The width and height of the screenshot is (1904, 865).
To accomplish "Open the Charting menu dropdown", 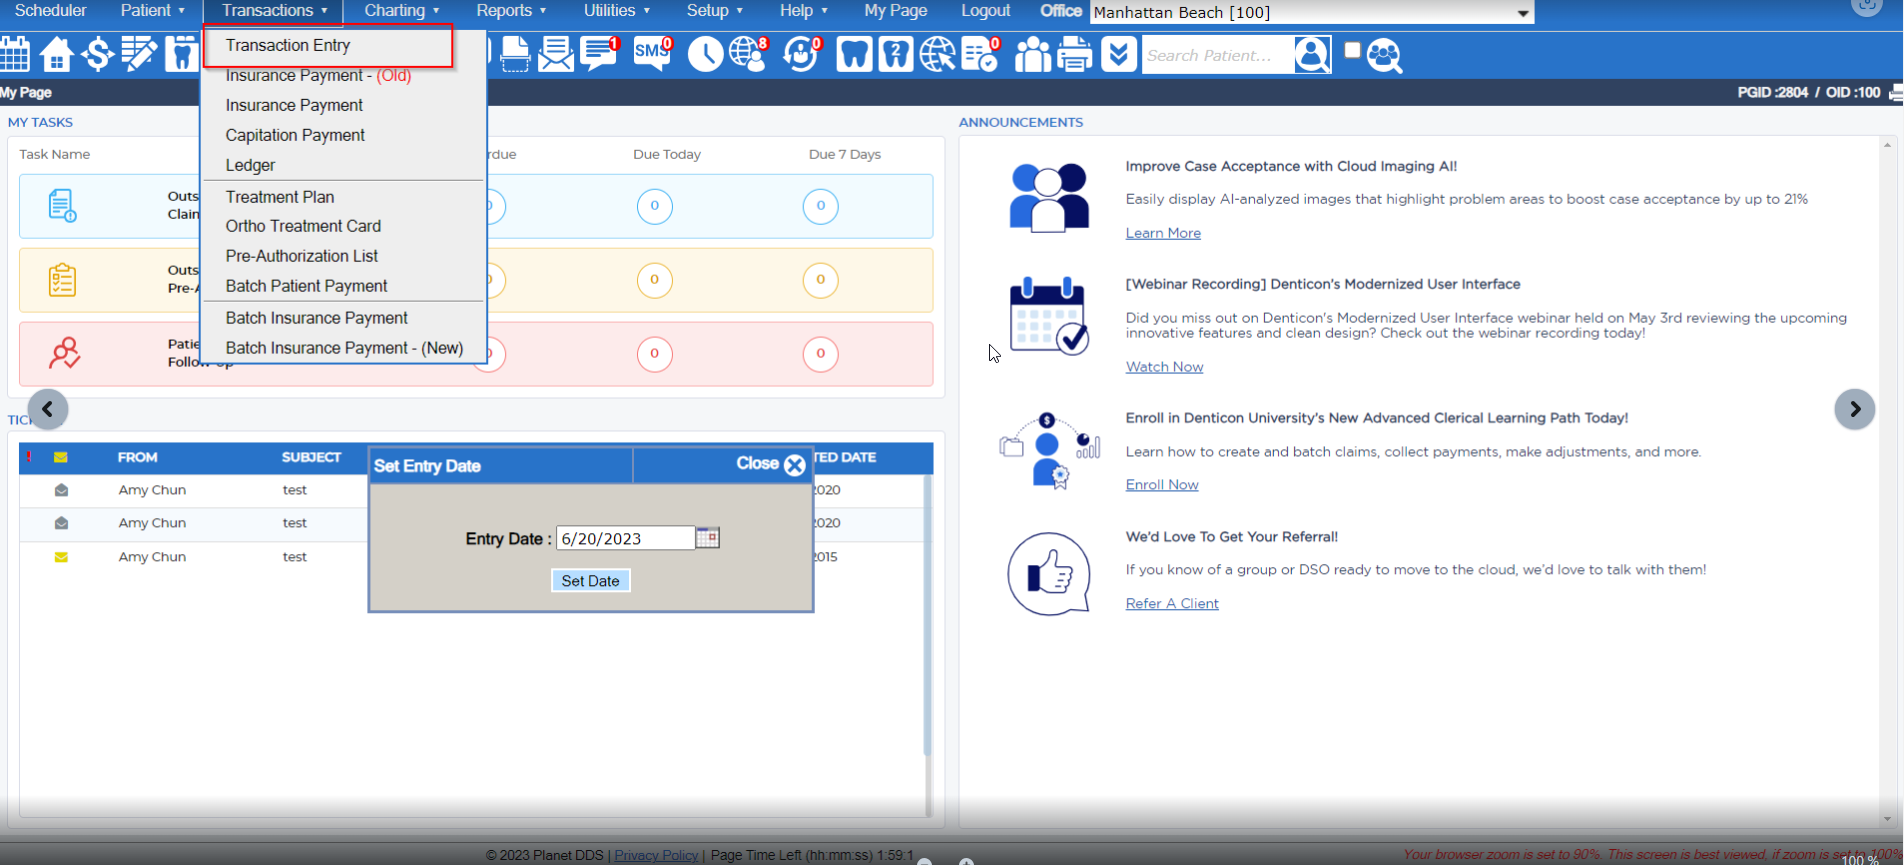I will pos(401,11).
